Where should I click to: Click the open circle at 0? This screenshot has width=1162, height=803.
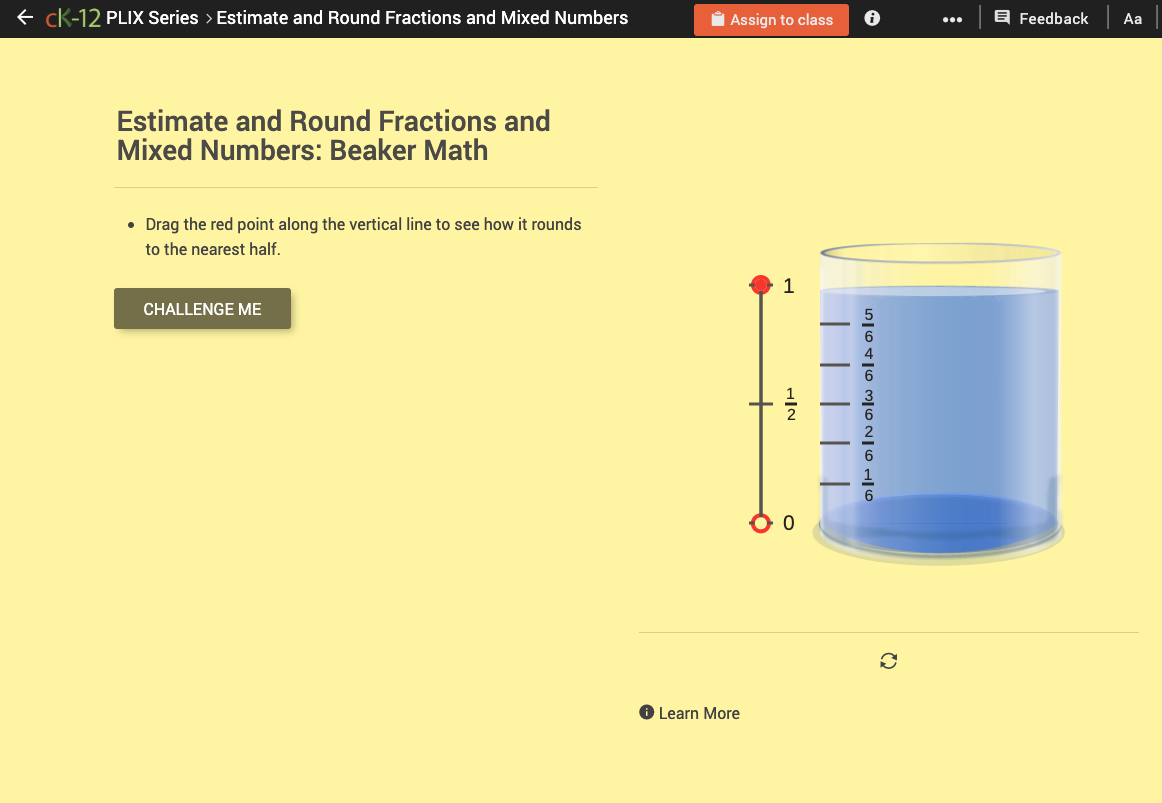(x=760, y=522)
